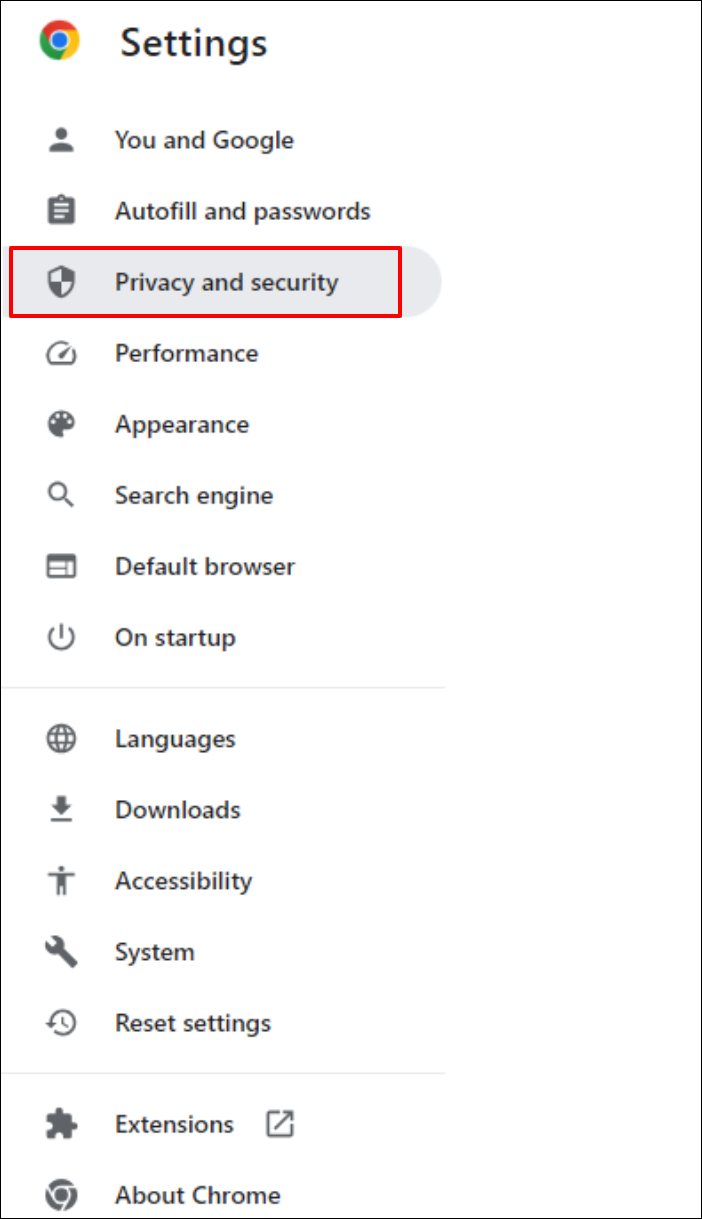Open the Extensions page
This screenshot has height=1219, width=702.
point(174,1124)
